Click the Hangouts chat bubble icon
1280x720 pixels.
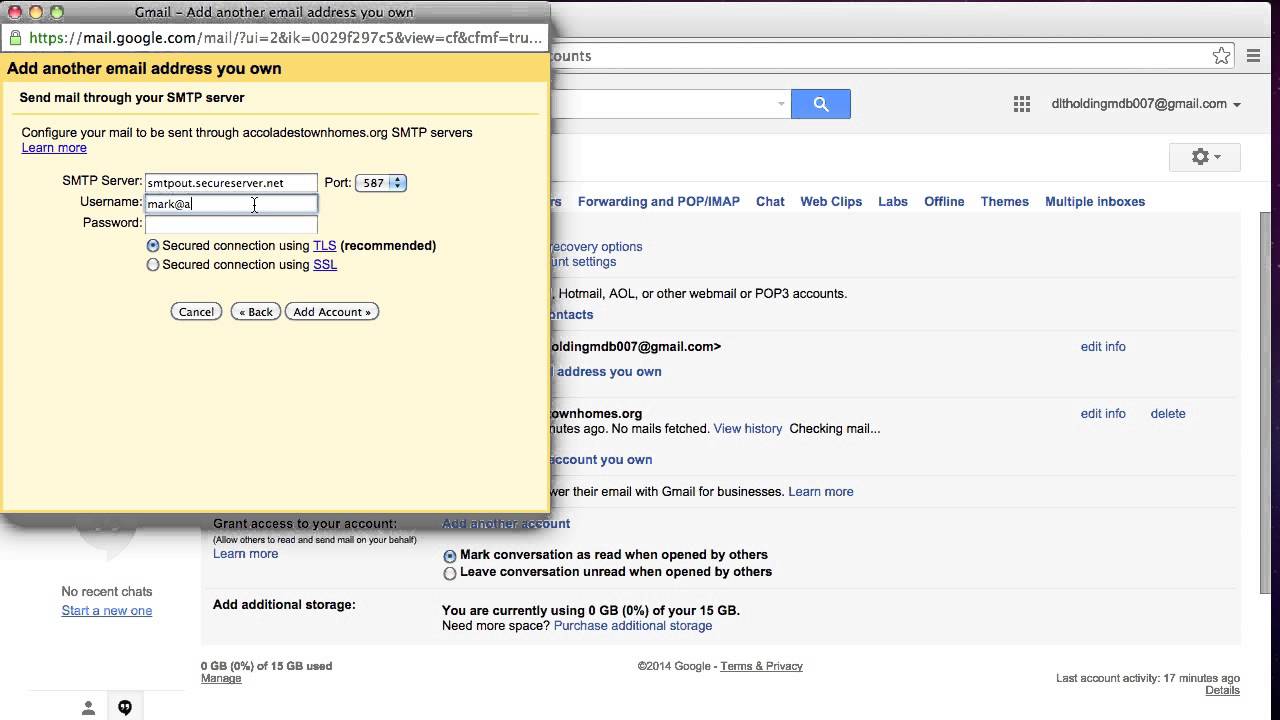pos(125,708)
